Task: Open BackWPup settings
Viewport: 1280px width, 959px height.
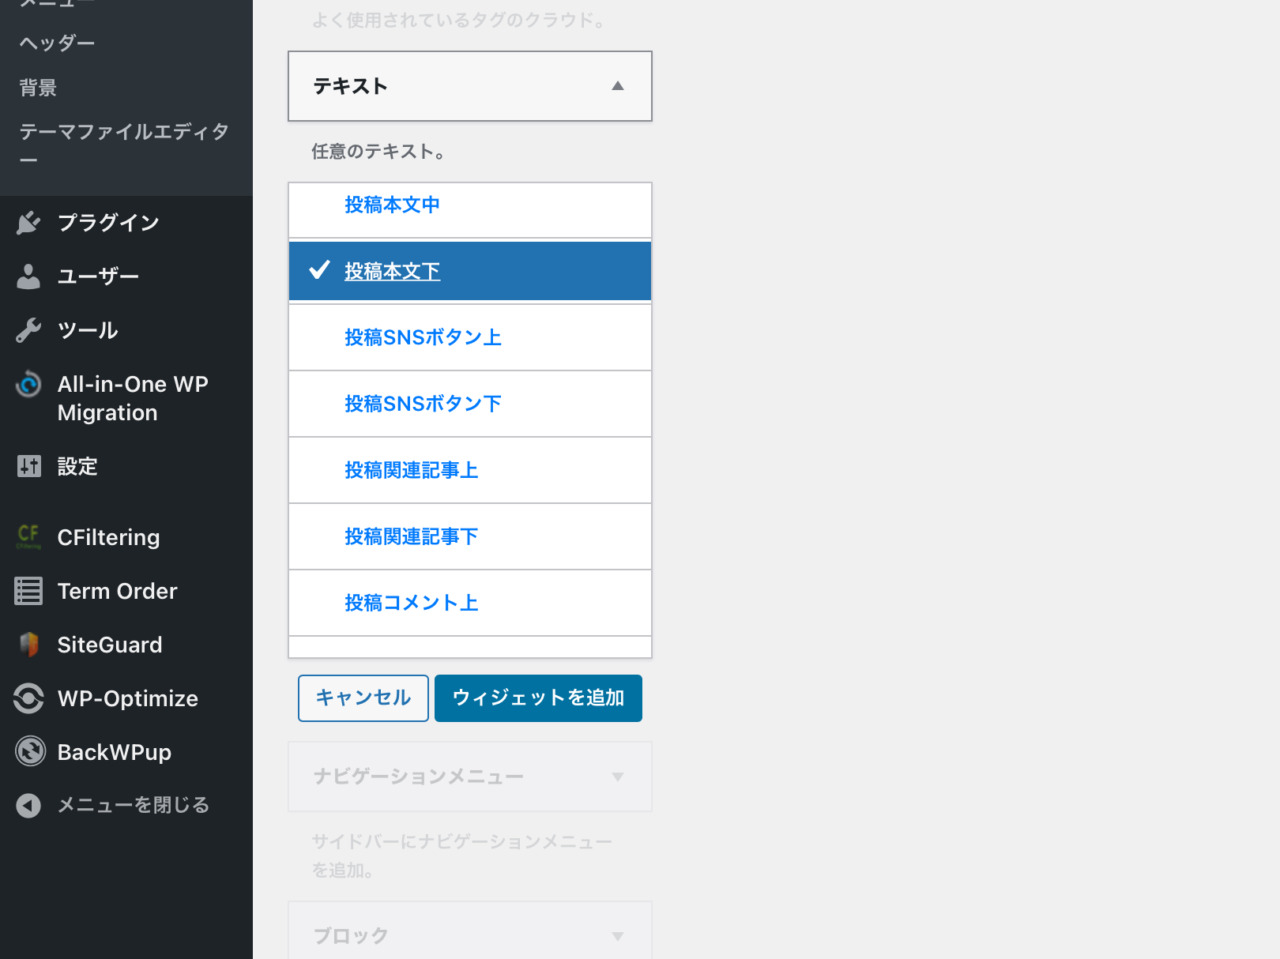Action: (112, 751)
